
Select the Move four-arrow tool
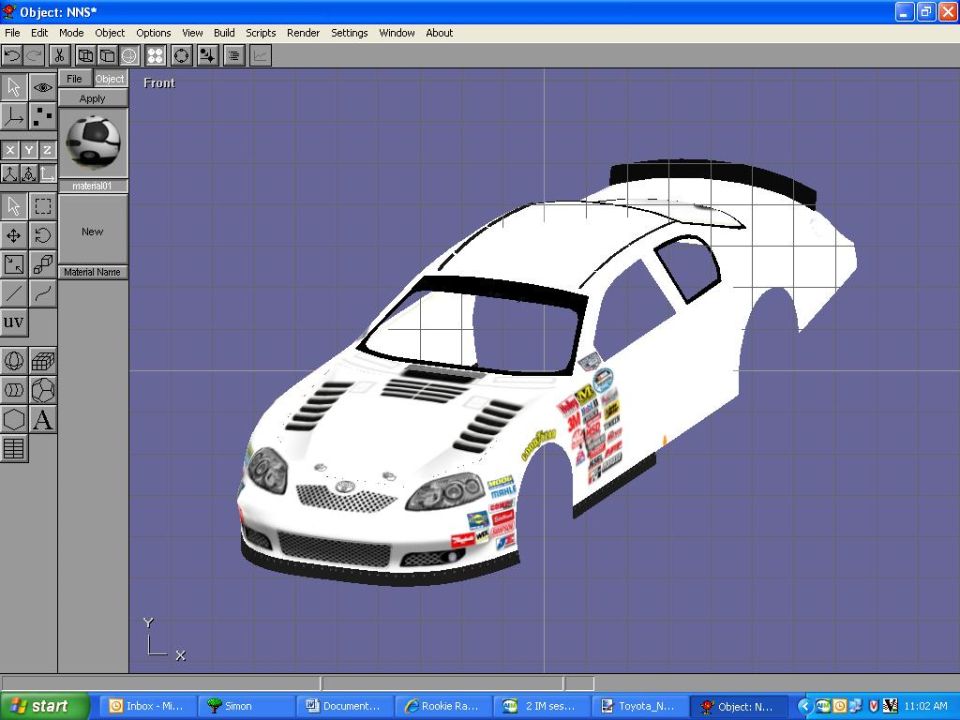point(13,235)
